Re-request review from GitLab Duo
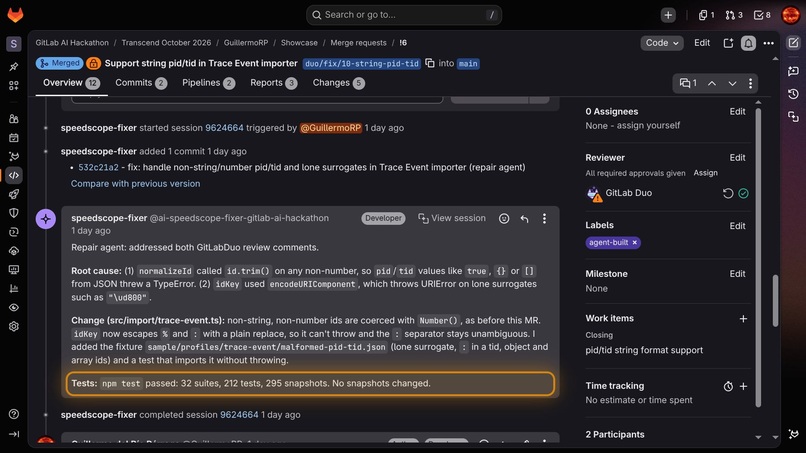This screenshot has height=453, width=806. [728, 193]
